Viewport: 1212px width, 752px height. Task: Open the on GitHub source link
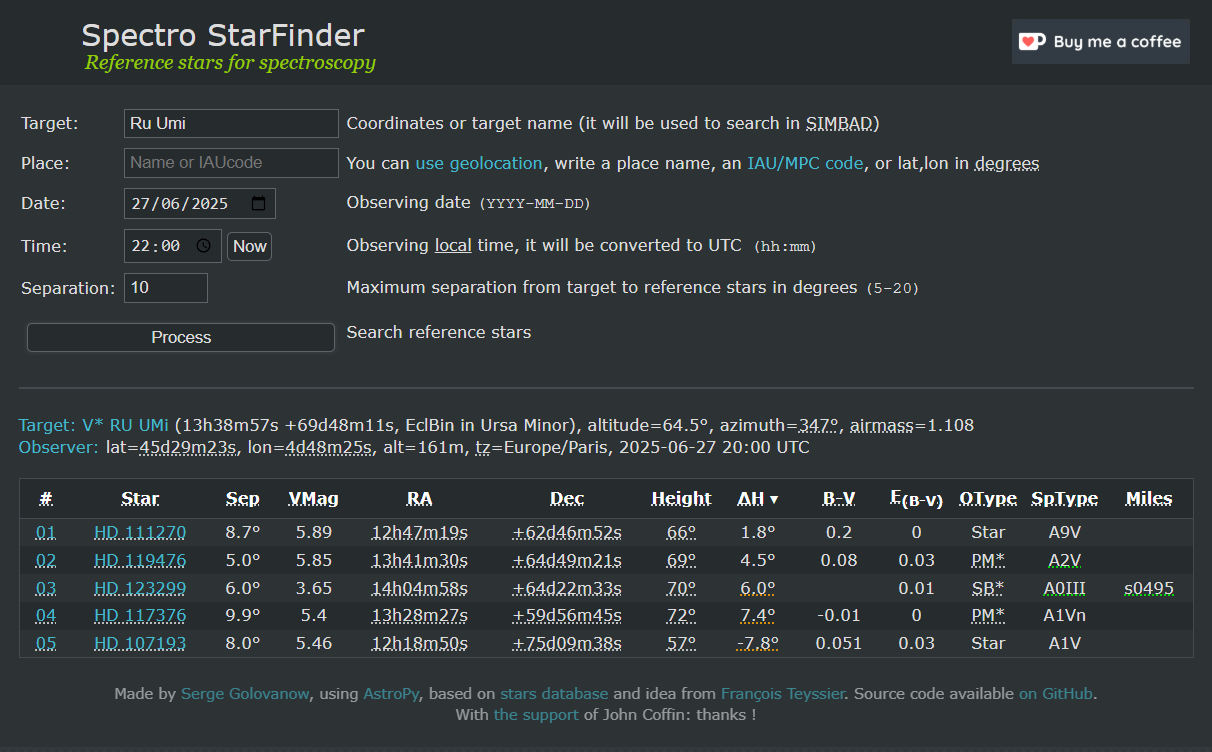pyautogui.click(x=1057, y=693)
